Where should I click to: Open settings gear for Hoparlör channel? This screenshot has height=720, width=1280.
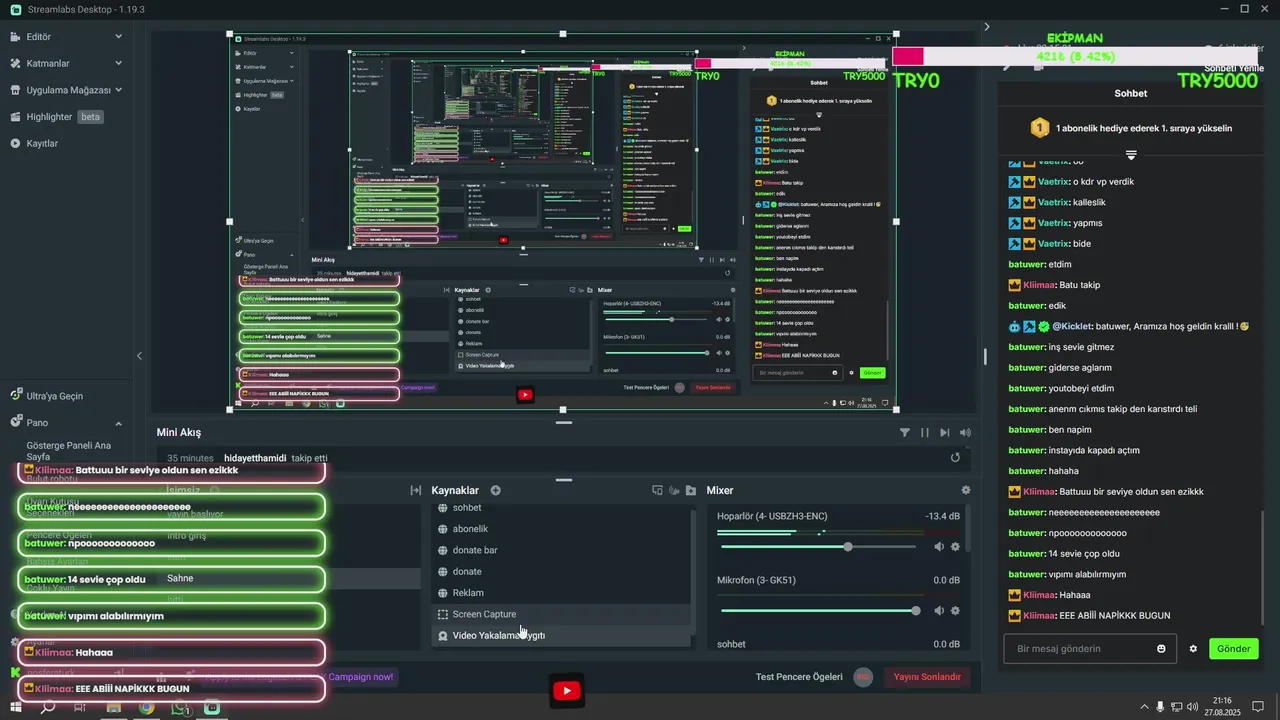955,547
